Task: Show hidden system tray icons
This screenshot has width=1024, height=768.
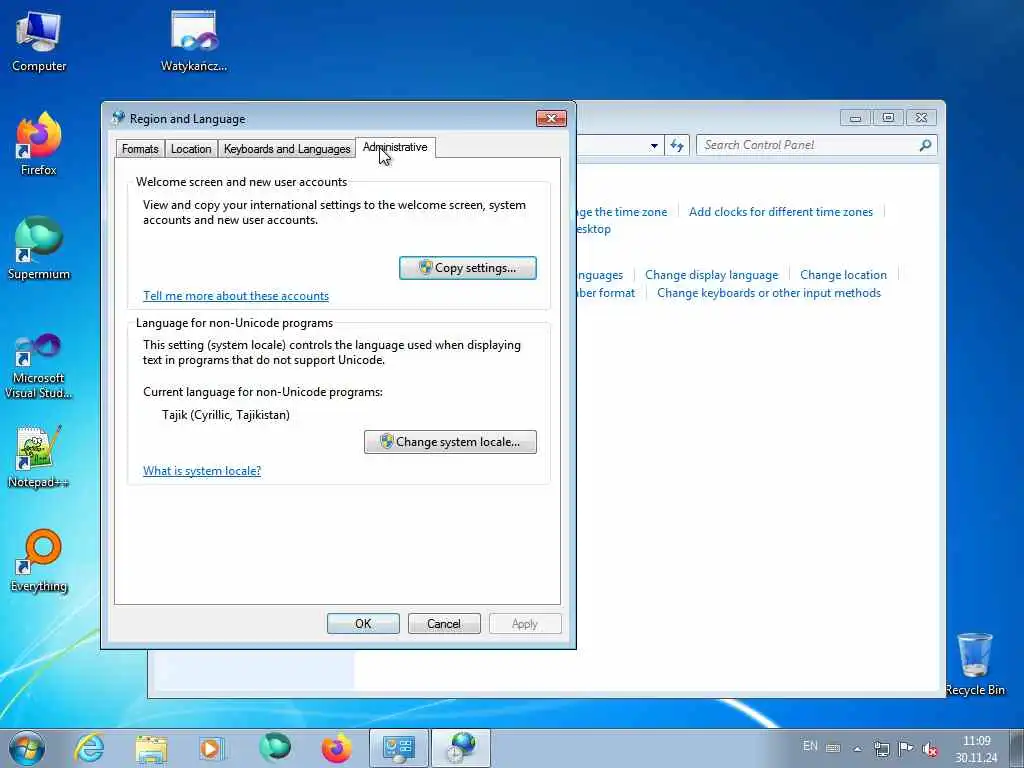Action: [x=857, y=749]
